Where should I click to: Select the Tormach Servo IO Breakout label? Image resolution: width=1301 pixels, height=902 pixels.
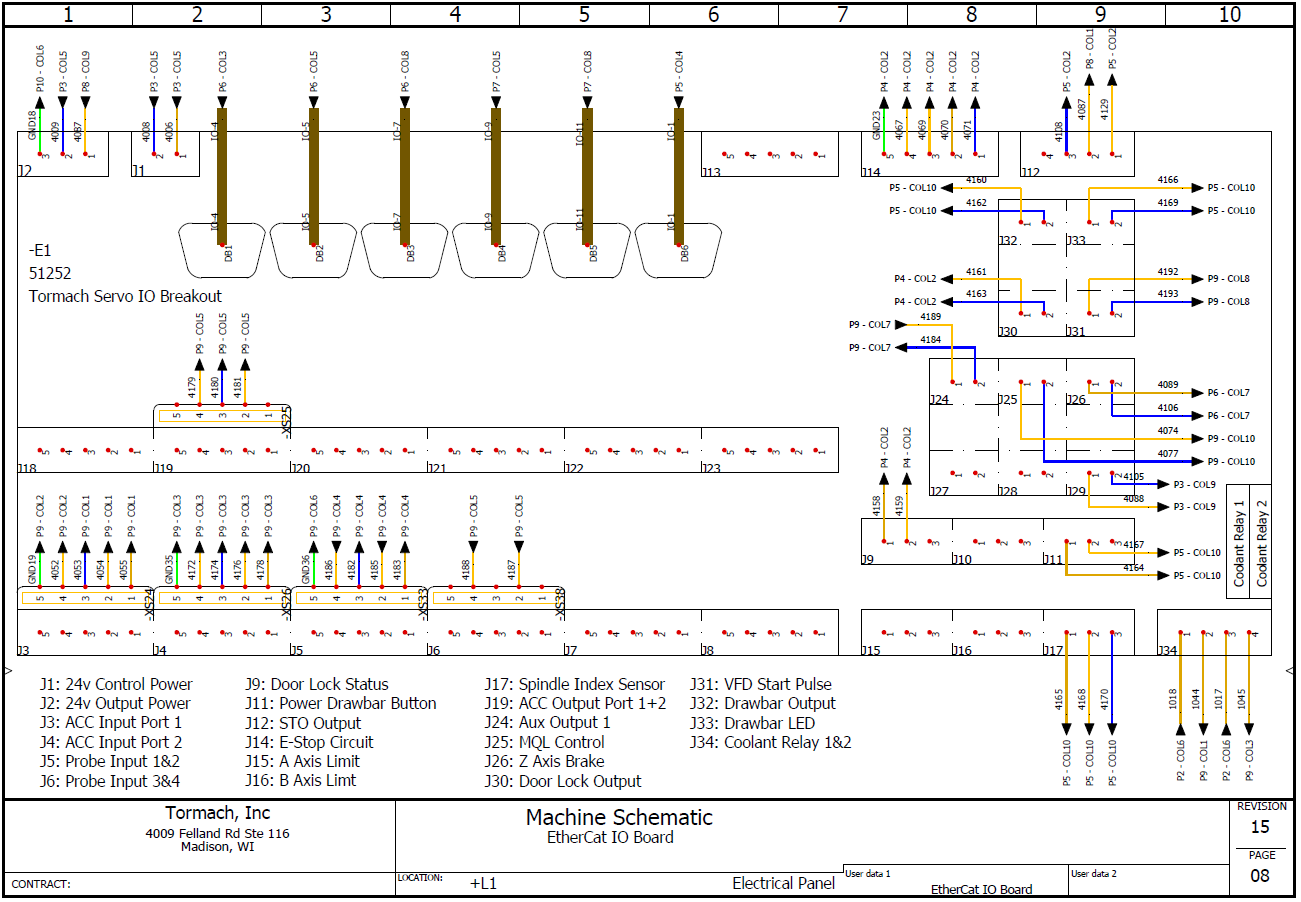(125, 296)
